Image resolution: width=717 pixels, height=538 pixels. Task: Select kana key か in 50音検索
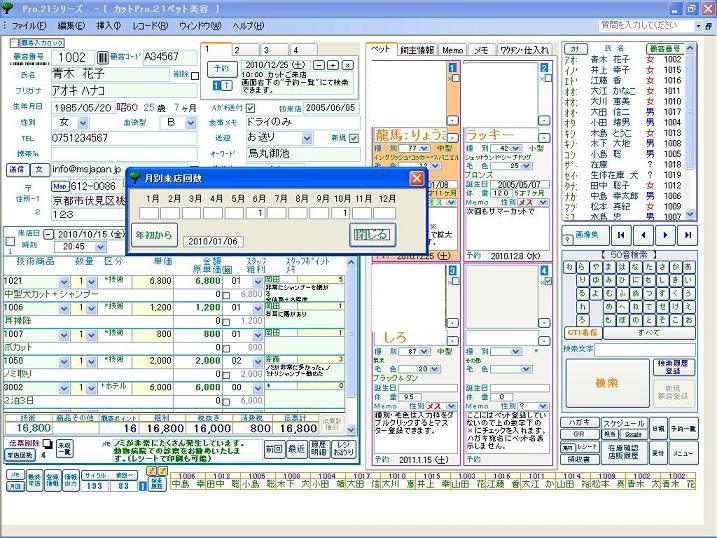675,267
